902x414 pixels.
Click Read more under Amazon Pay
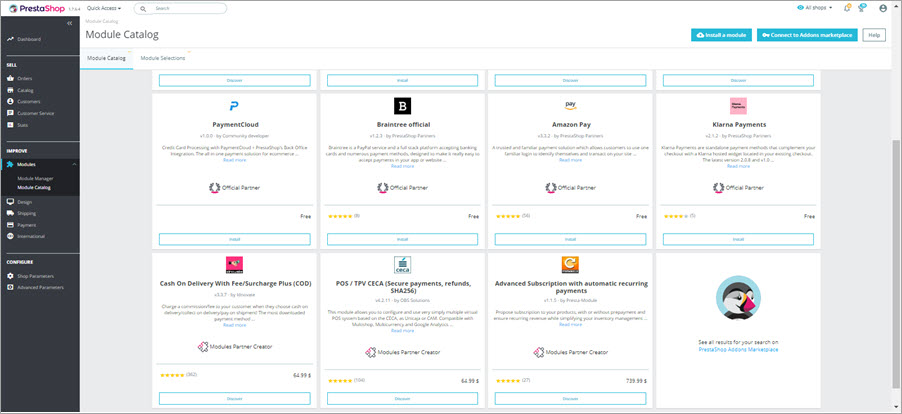pyautogui.click(x=570, y=160)
